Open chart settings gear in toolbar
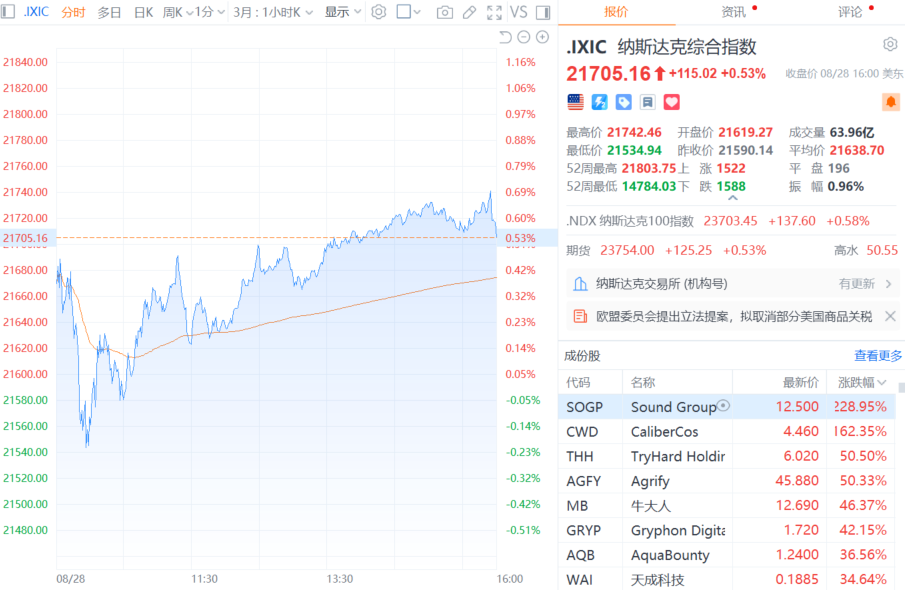905x590 pixels. [379, 12]
